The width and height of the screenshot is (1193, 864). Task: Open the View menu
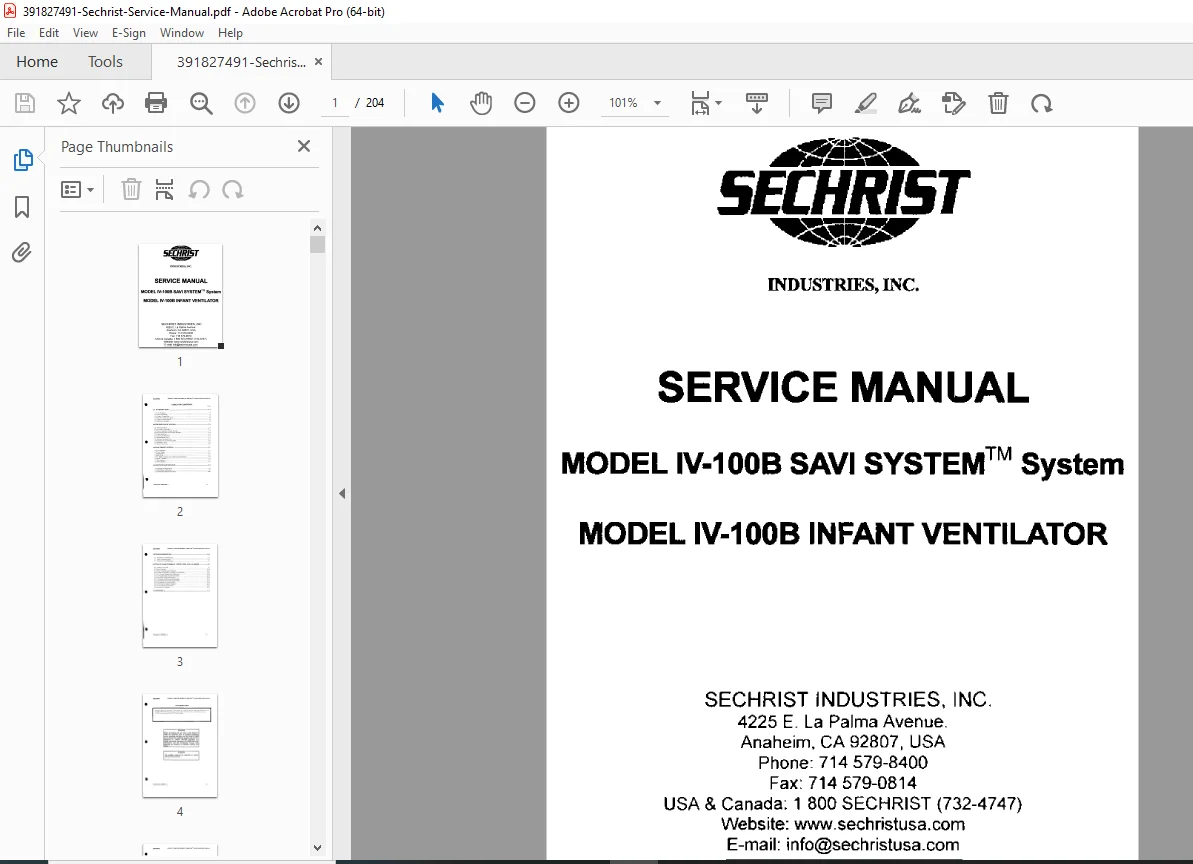(x=85, y=33)
